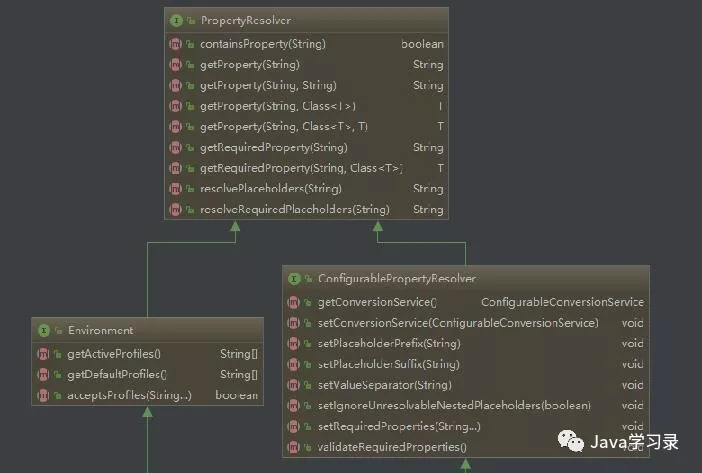Select the getProperty(String, String) method name
This screenshot has width=702, height=473.
click(268, 85)
